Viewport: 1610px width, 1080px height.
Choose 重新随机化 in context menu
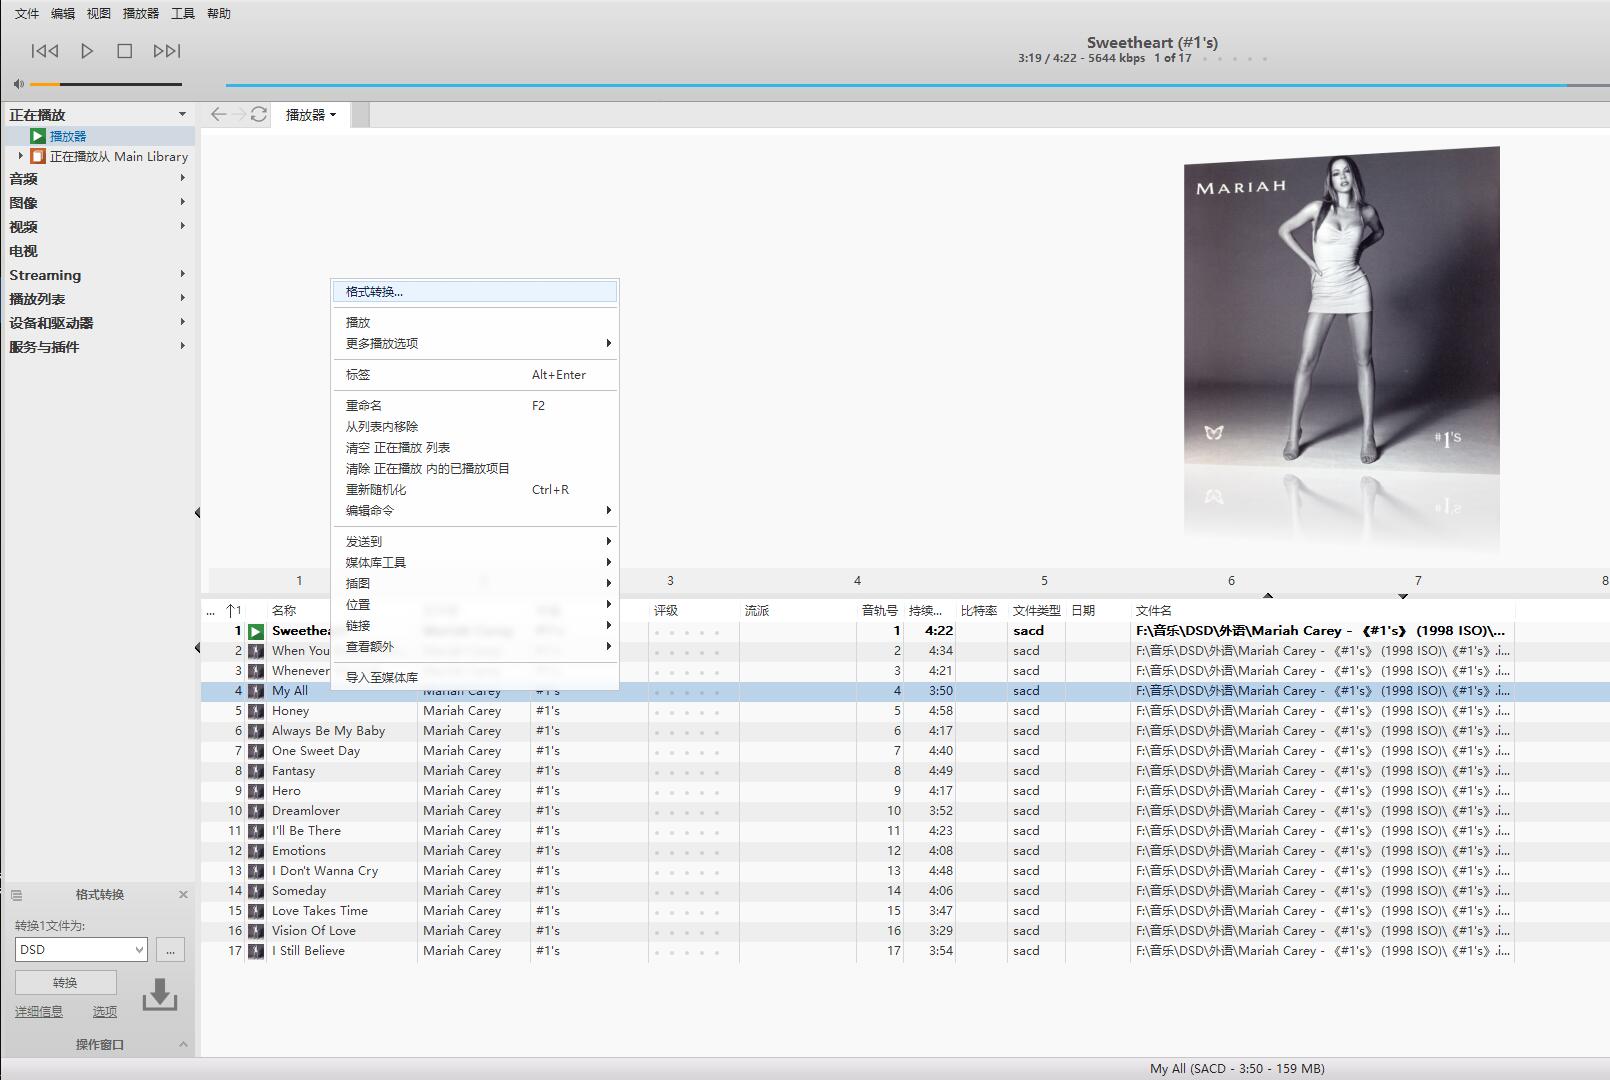pyautogui.click(x=475, y=489)
